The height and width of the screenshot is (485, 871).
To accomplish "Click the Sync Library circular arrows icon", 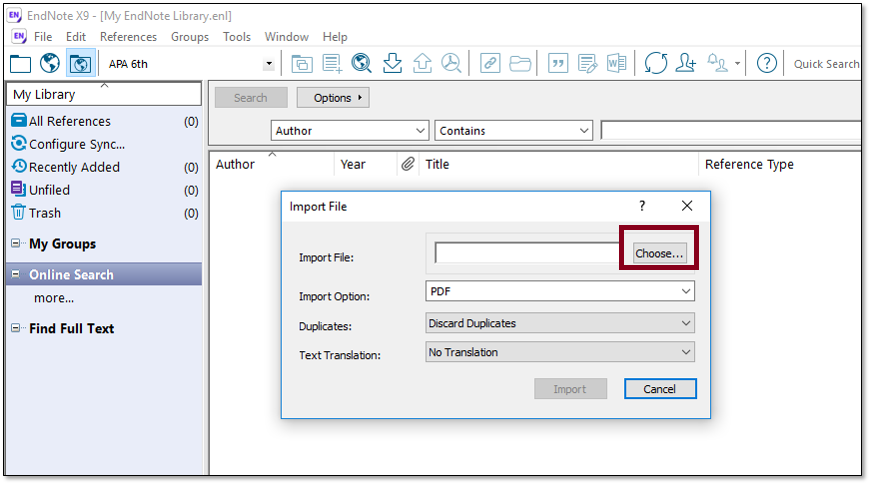I will (656, 63).
